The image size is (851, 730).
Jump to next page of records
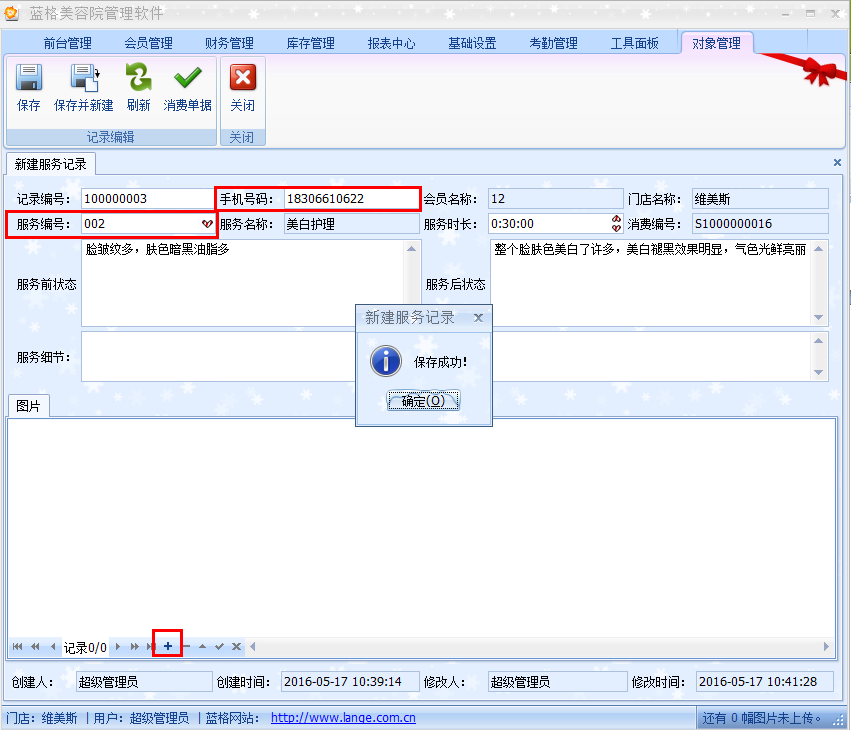134,646
